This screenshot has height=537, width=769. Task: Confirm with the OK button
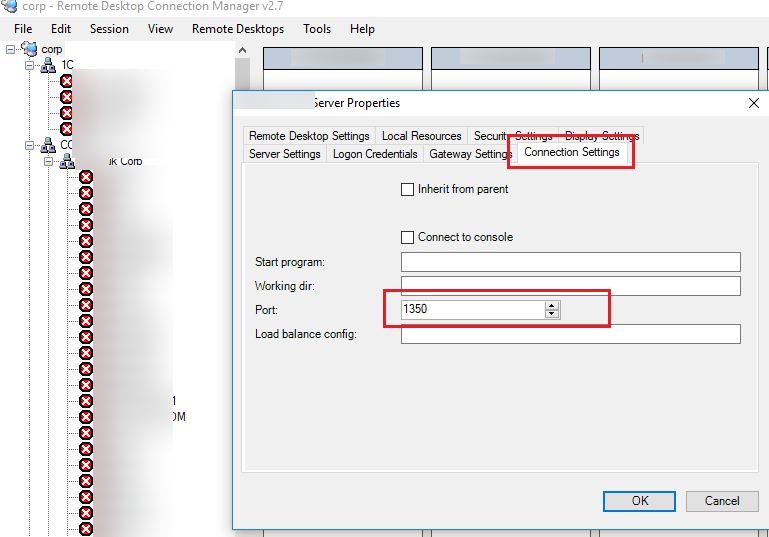tap(639, 501)
